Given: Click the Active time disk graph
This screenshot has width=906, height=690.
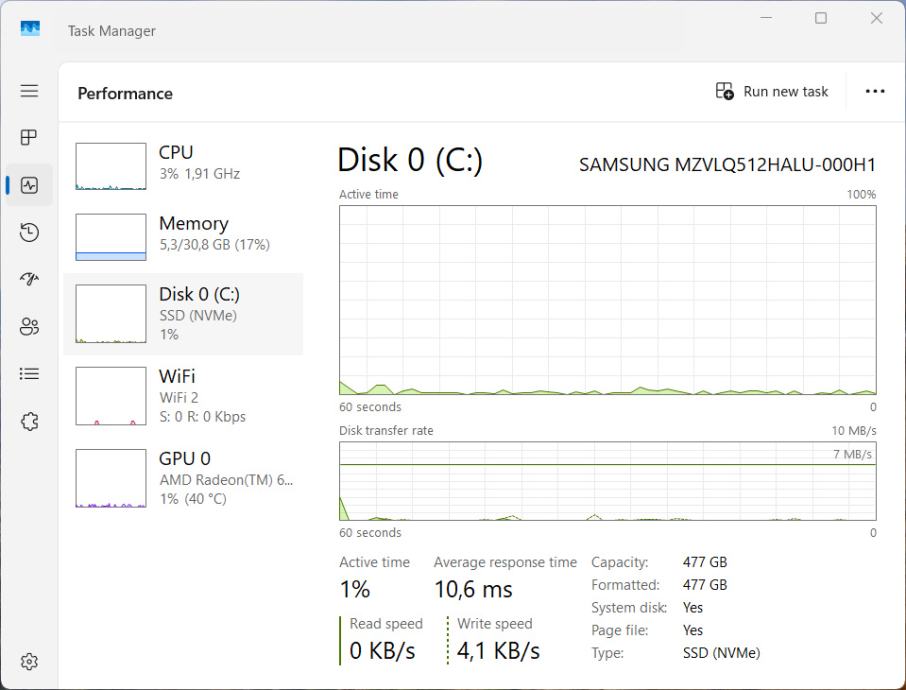Looking at the screenshot, I should pos(607,300).
